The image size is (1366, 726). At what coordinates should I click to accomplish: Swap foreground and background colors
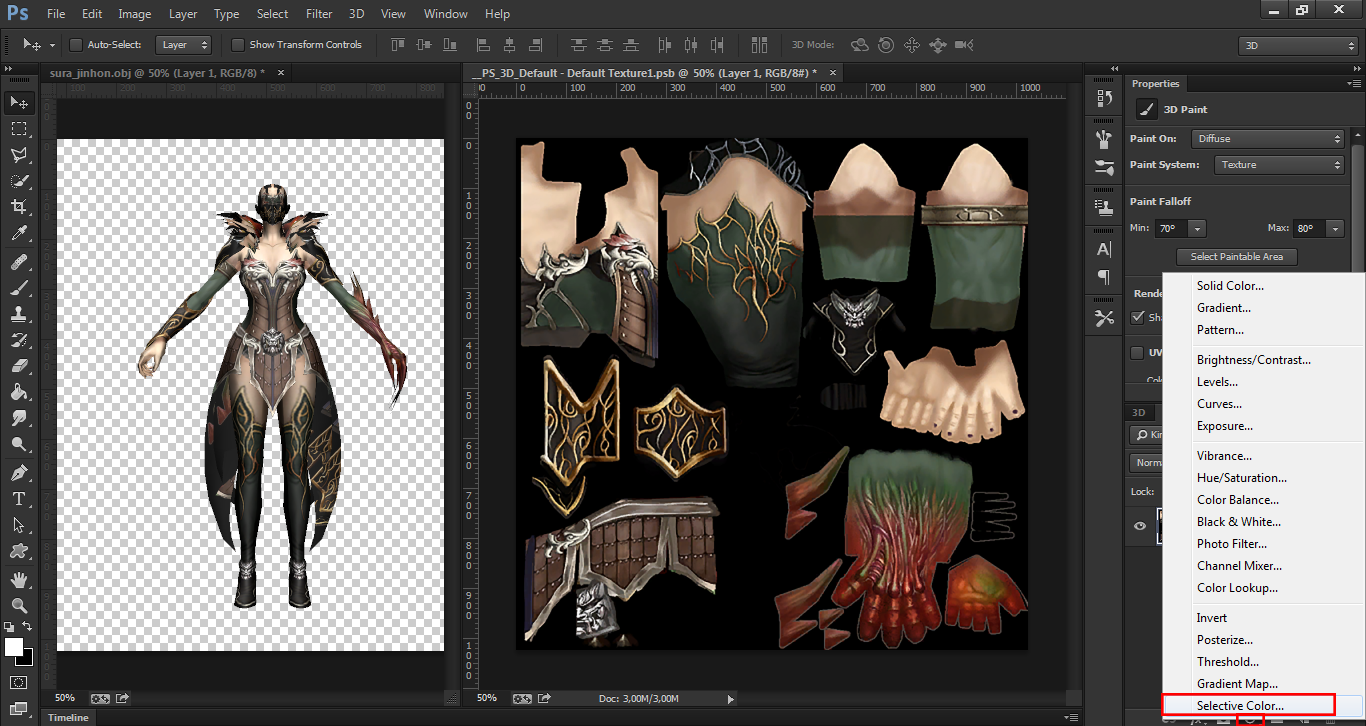point(28,626)
